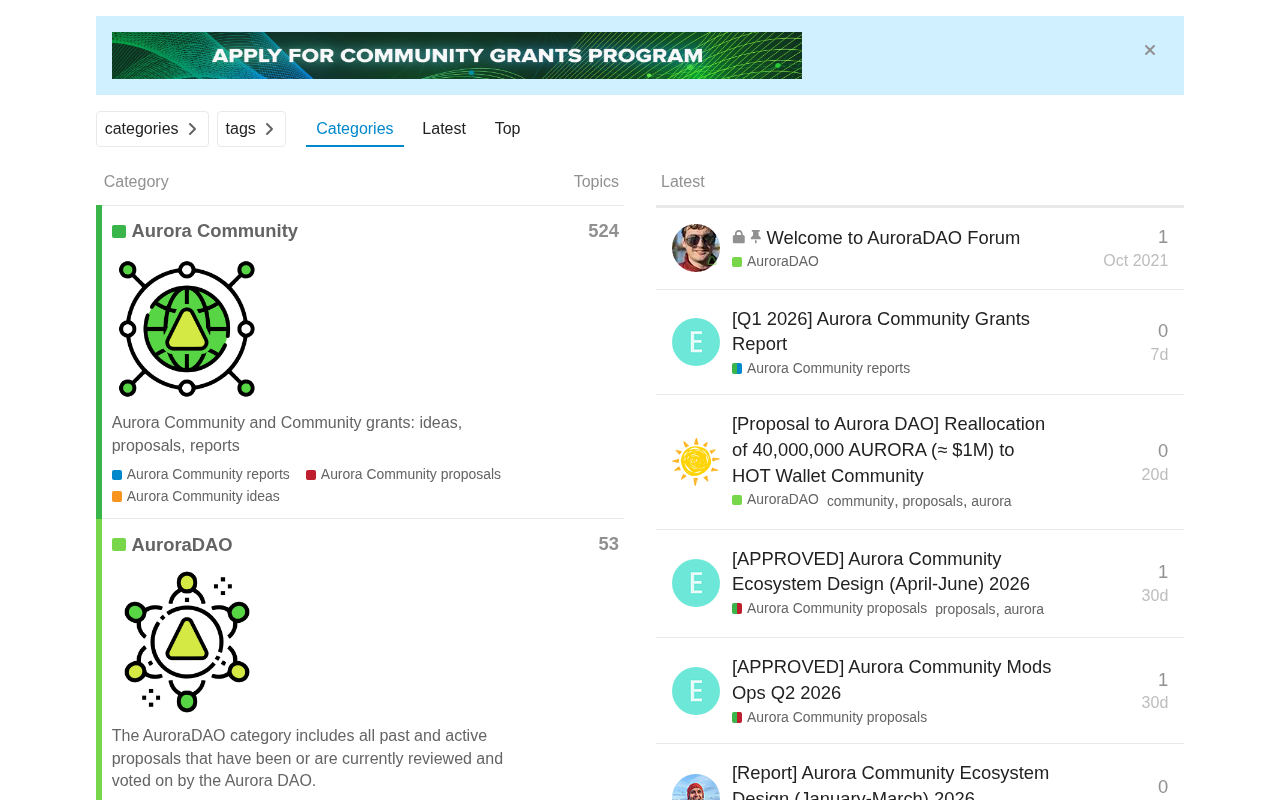Image resolution: width=1280 pixels, height=800 pixels.
Task: Switch to the Top tab
Action: coord(507,129)
